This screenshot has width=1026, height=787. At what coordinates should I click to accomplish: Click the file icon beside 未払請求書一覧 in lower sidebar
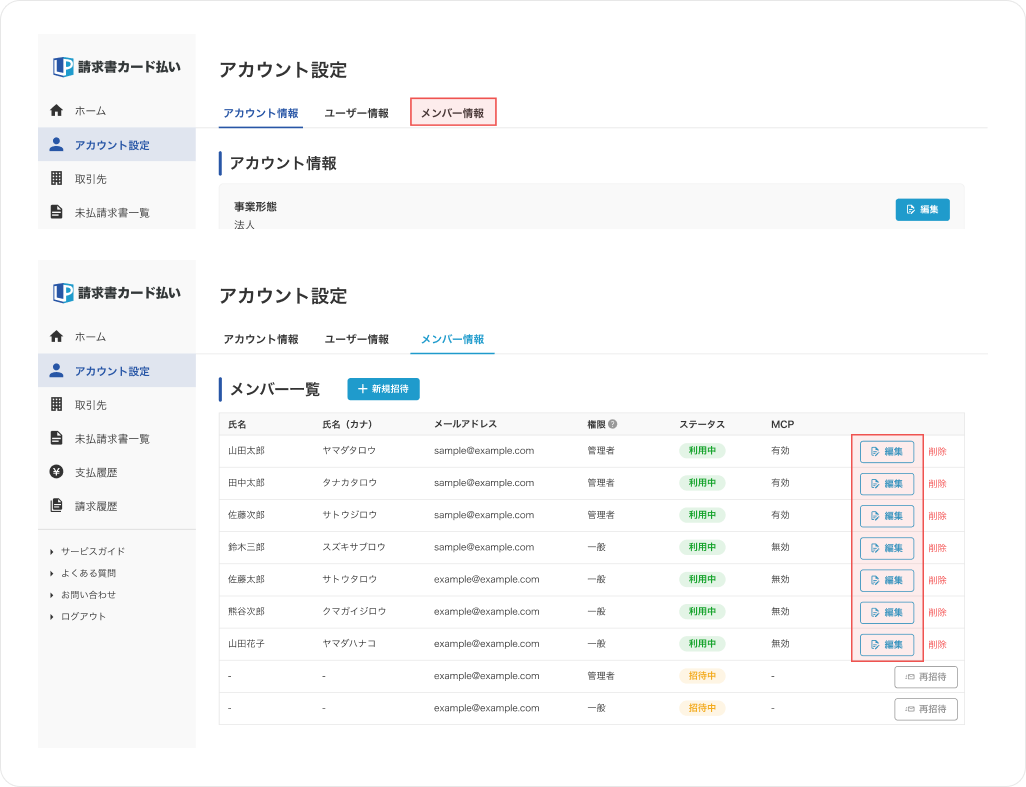[x=56, y=438]
